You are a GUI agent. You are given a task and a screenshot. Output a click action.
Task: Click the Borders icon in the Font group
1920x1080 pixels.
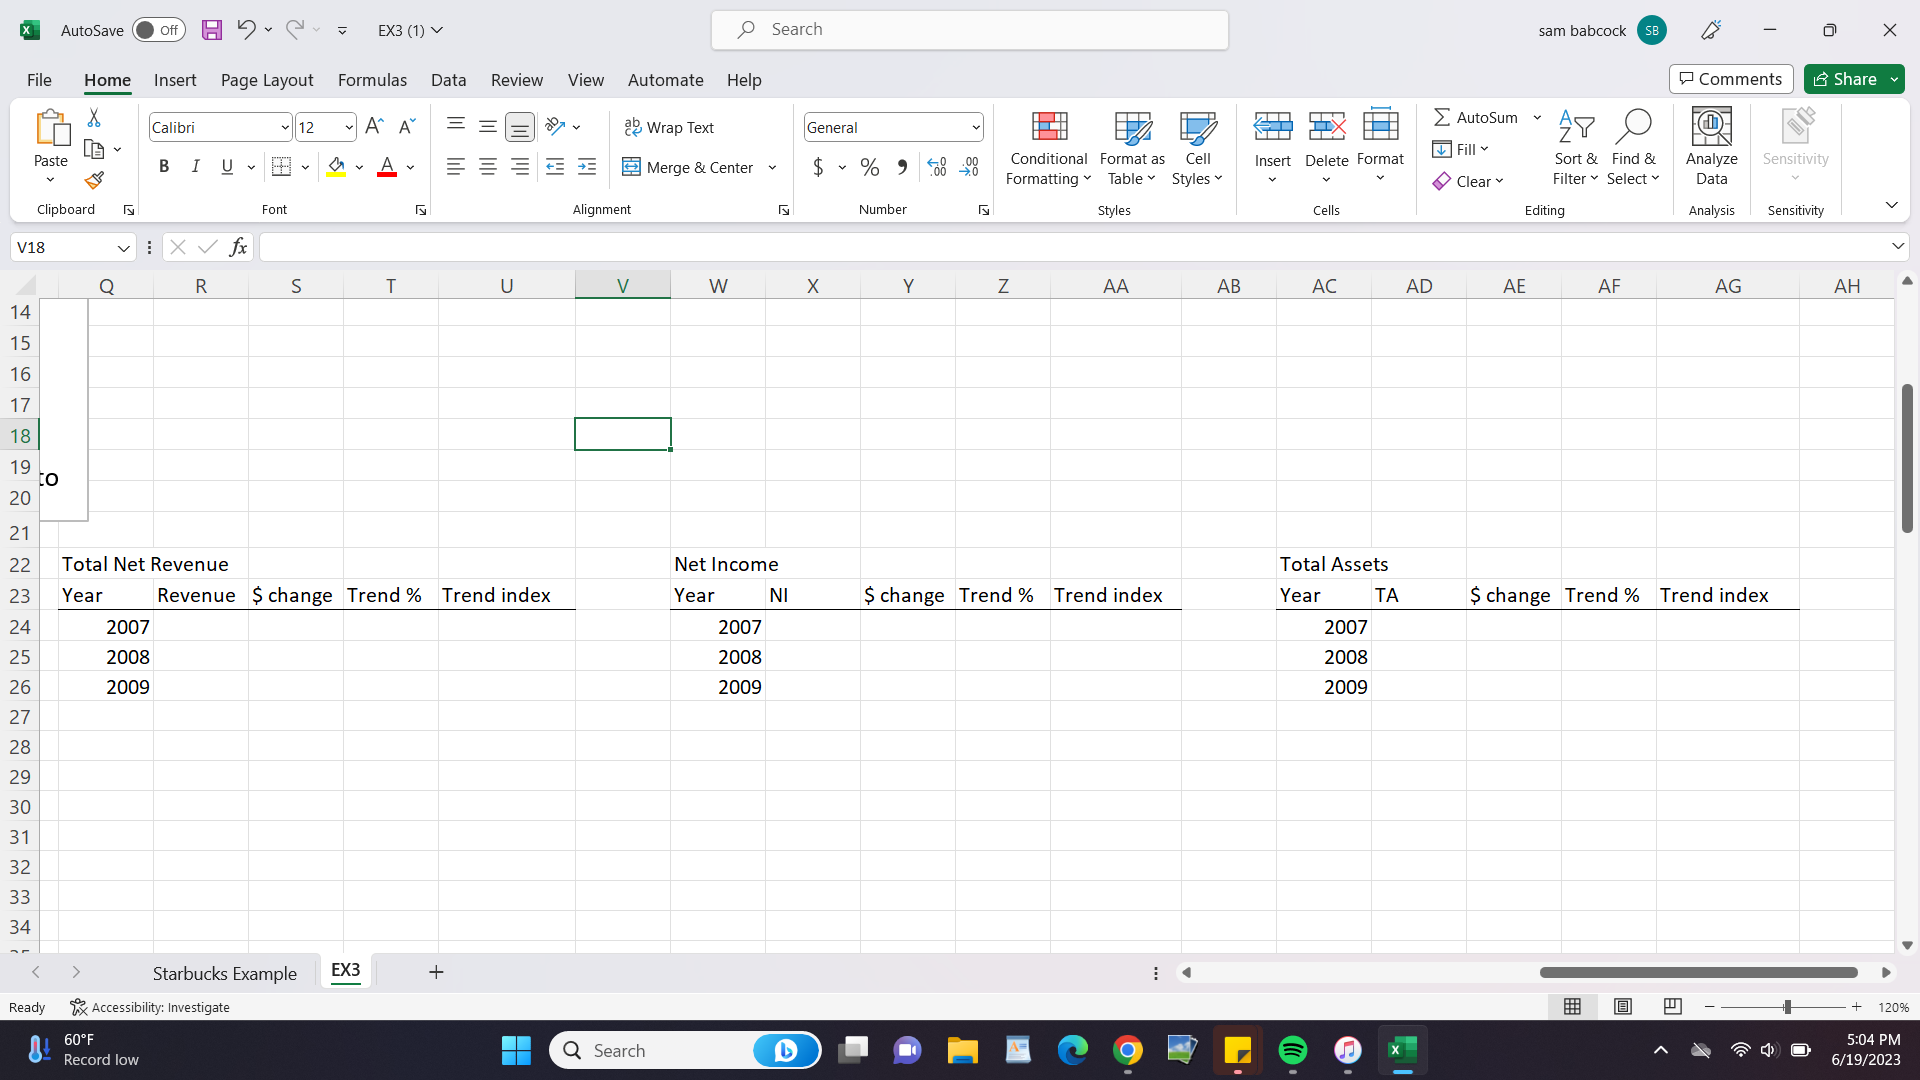[281, 167]
